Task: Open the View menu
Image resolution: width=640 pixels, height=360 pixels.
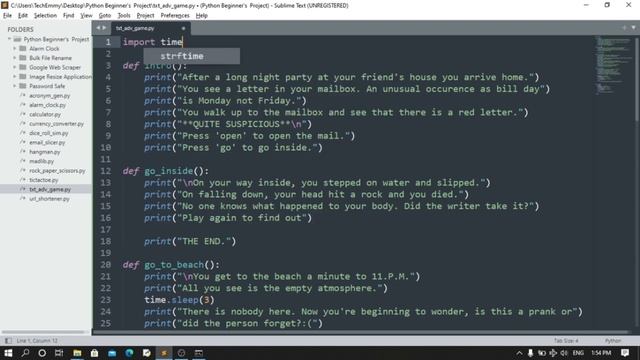Action: coord(86,16)
